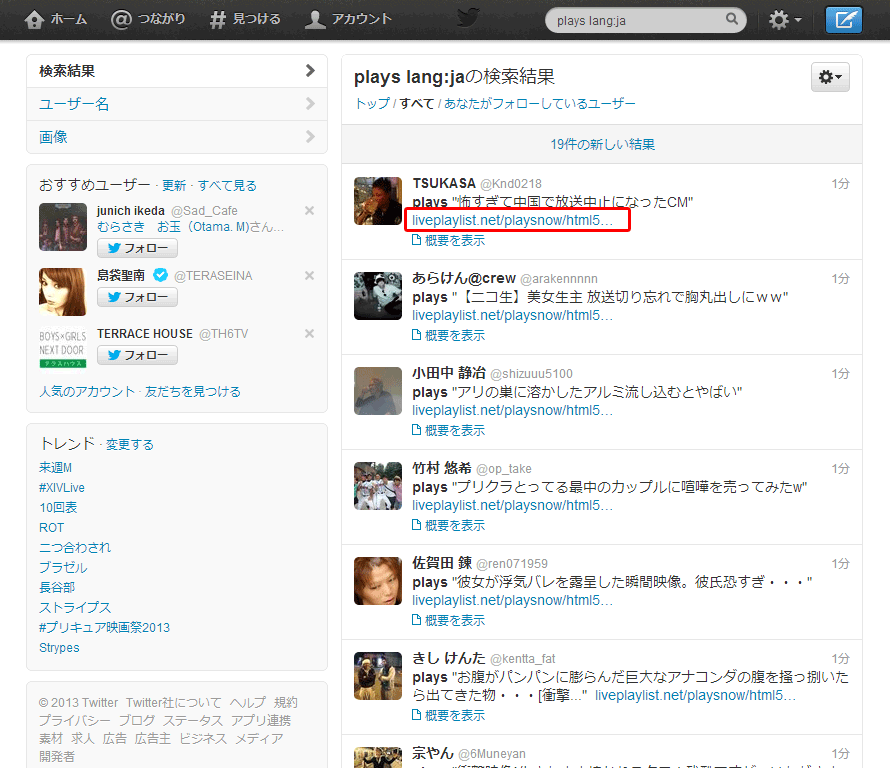890x768 pixels.
Task: Follow TERRACE HOUSE
Action: [x=137, y=355]
